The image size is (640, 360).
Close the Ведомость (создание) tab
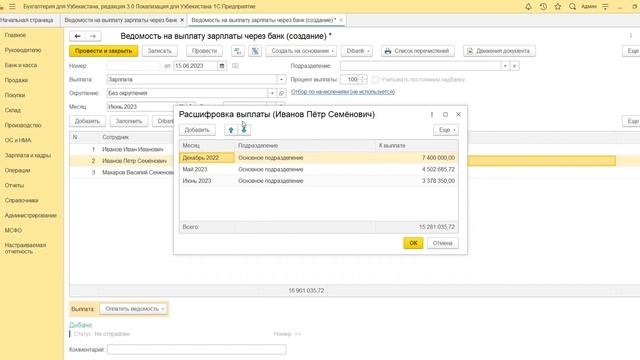coord(341,20)
